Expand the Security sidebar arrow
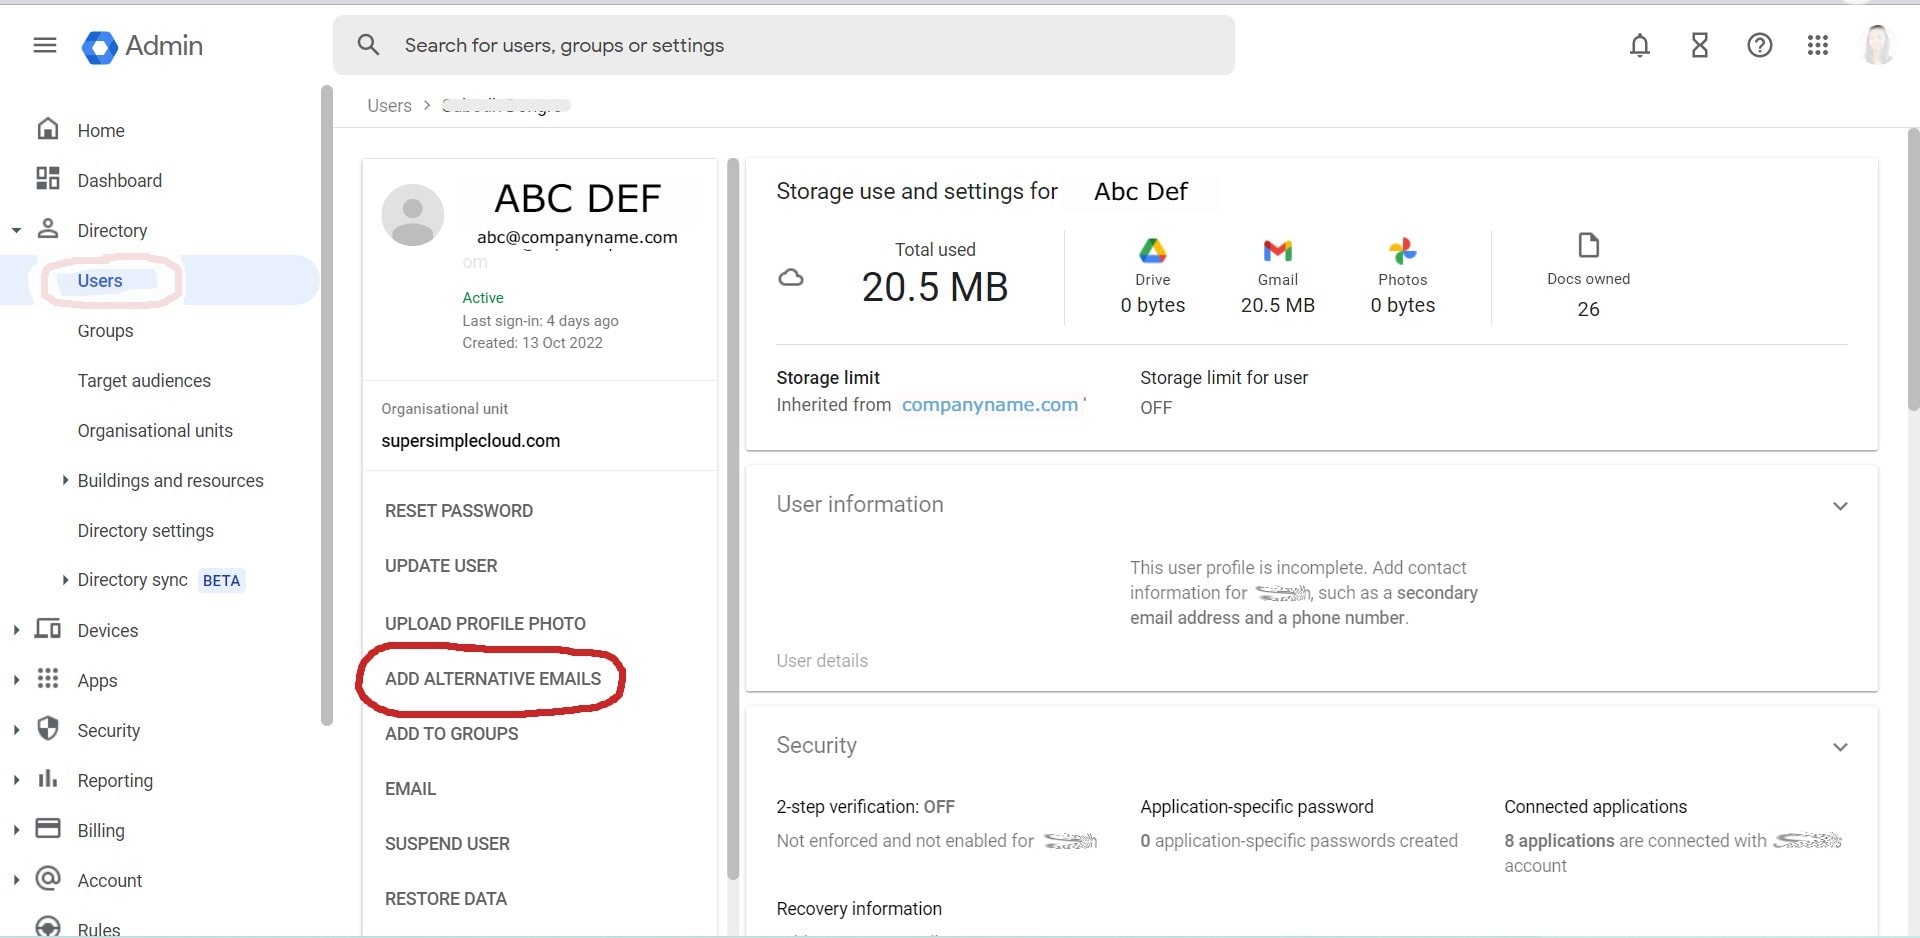This screenshot has height=938, width=1920. 16,730
